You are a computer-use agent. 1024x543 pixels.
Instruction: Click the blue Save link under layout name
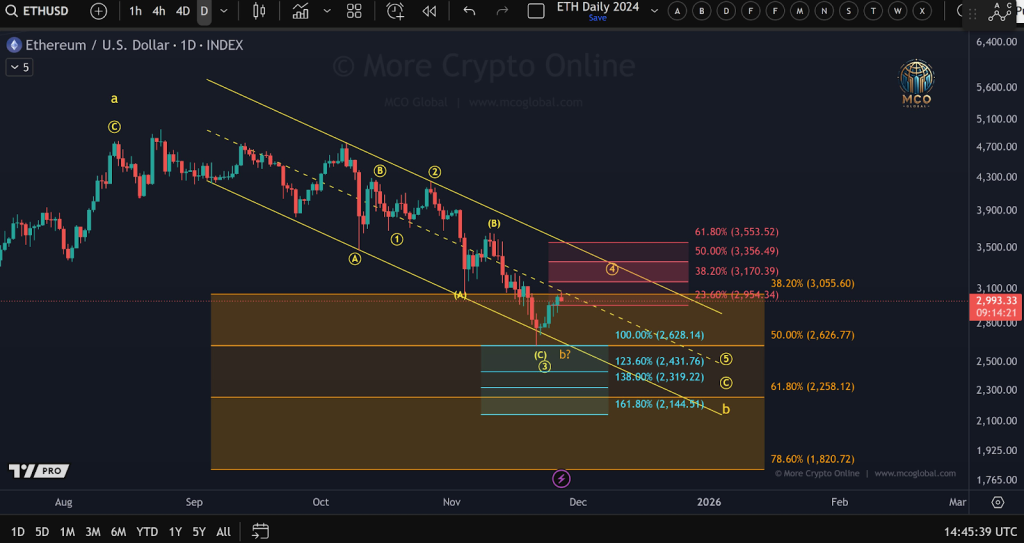pos(598,18)
